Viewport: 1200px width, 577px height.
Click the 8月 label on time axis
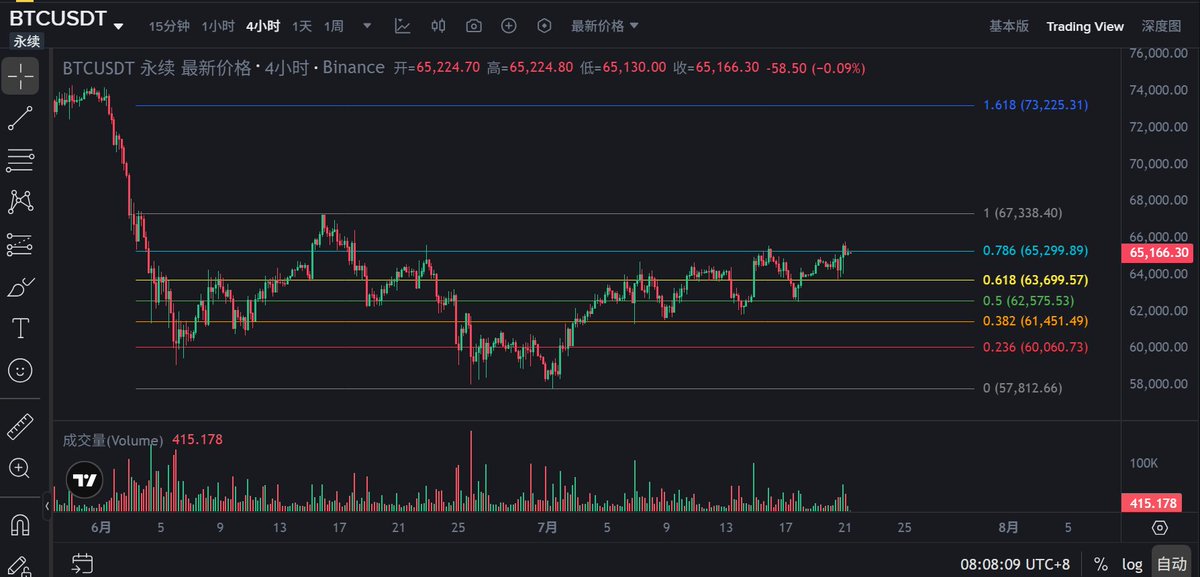tap(1008, 527)
